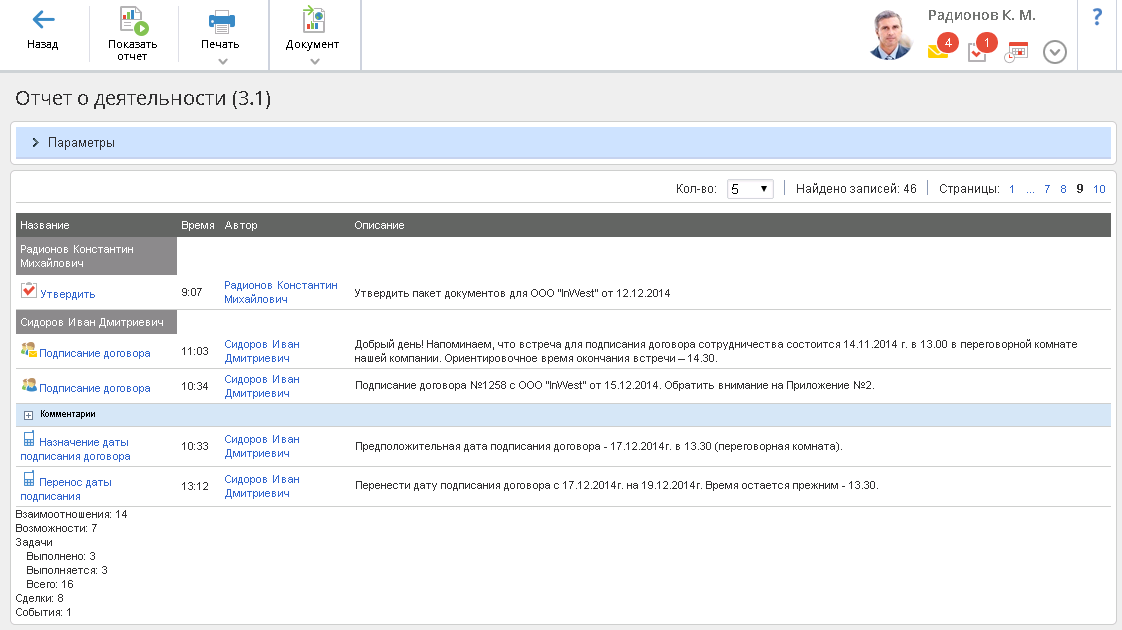This screenshot has width=1122, height=630.
Task: Open the Кол-во records count dropdown
Action: click(x=750, y=189)
